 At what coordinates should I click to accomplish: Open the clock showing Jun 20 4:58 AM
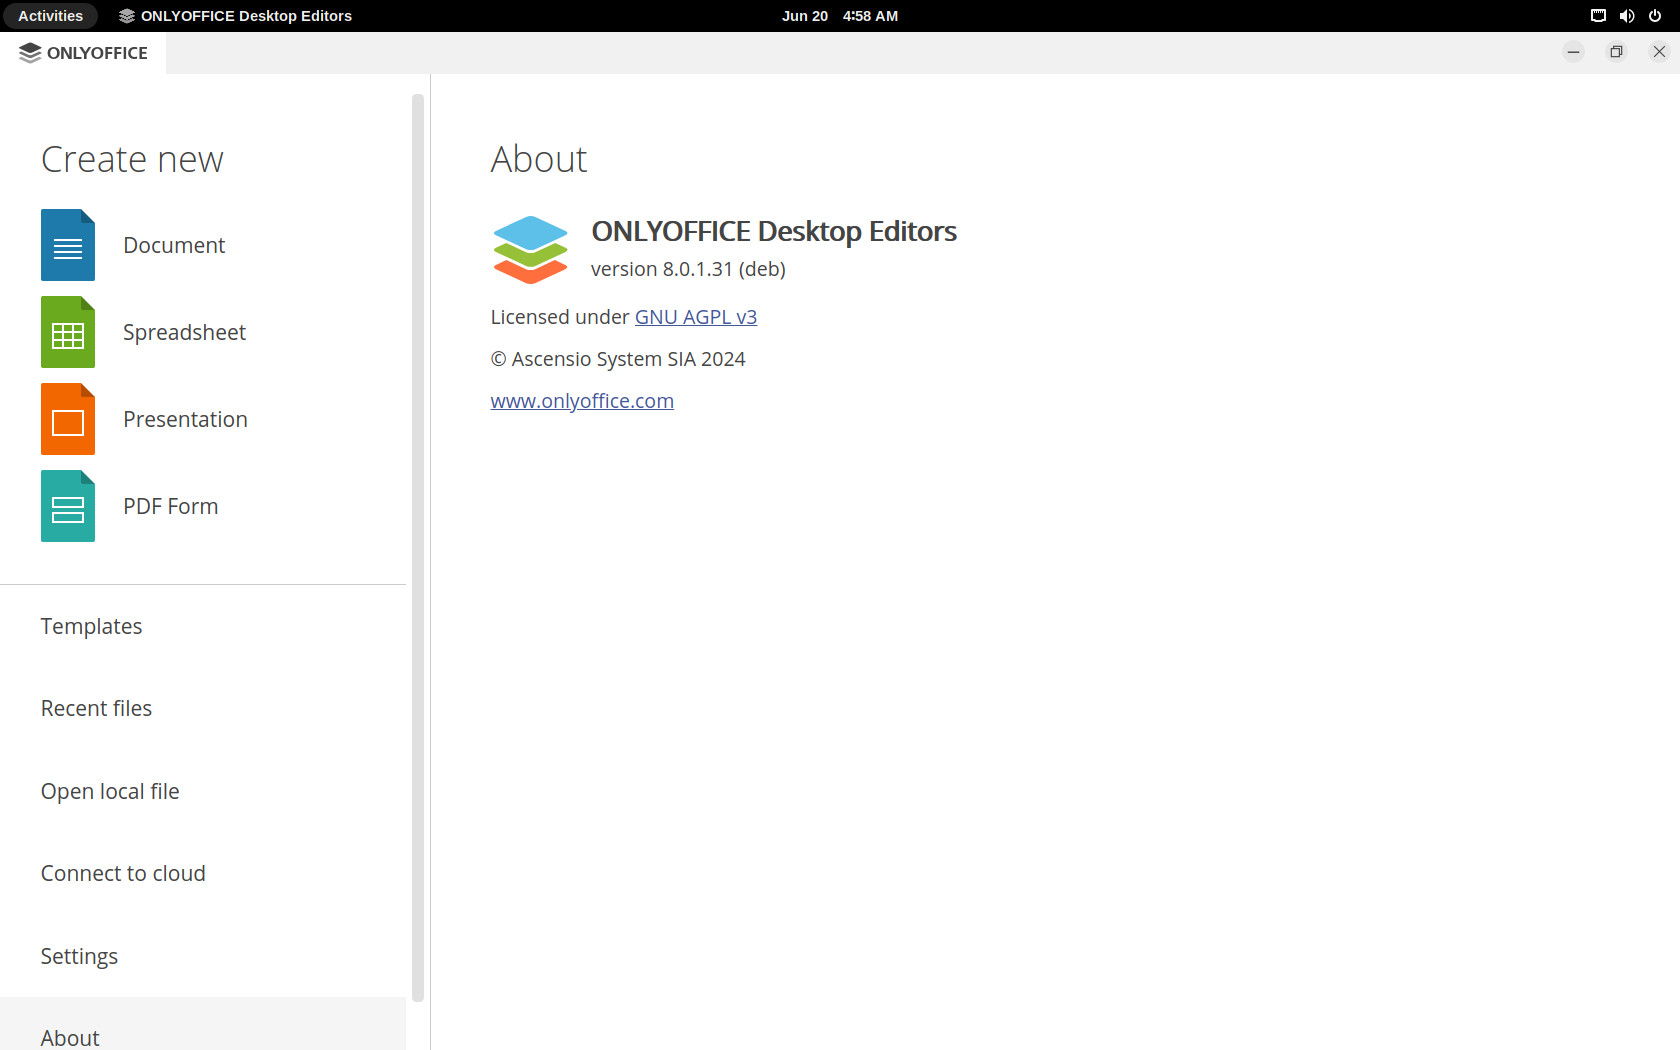(x=840, y=16)
